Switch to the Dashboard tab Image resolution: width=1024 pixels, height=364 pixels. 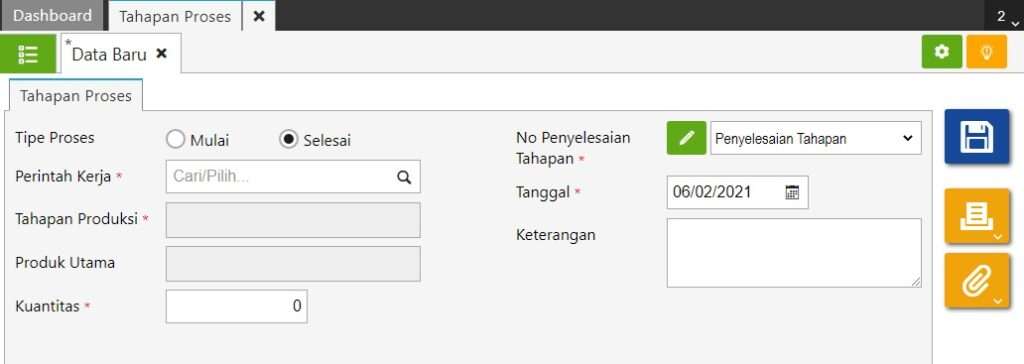52,16
